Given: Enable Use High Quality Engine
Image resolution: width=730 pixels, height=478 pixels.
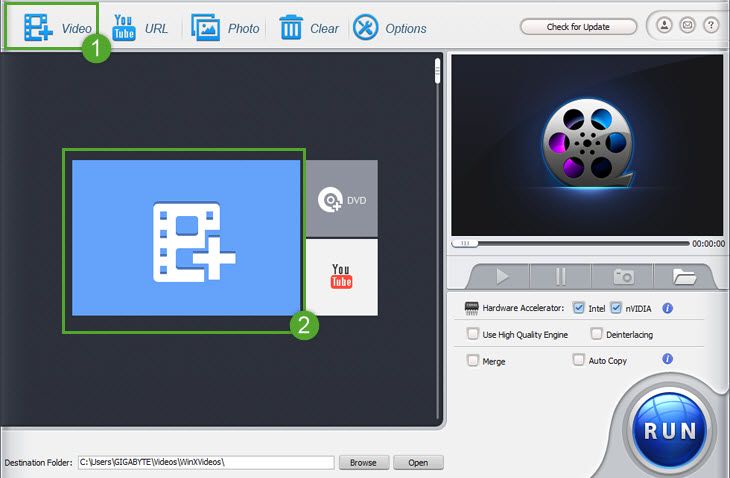Looking at the screenshot, I should pos(473,334).
